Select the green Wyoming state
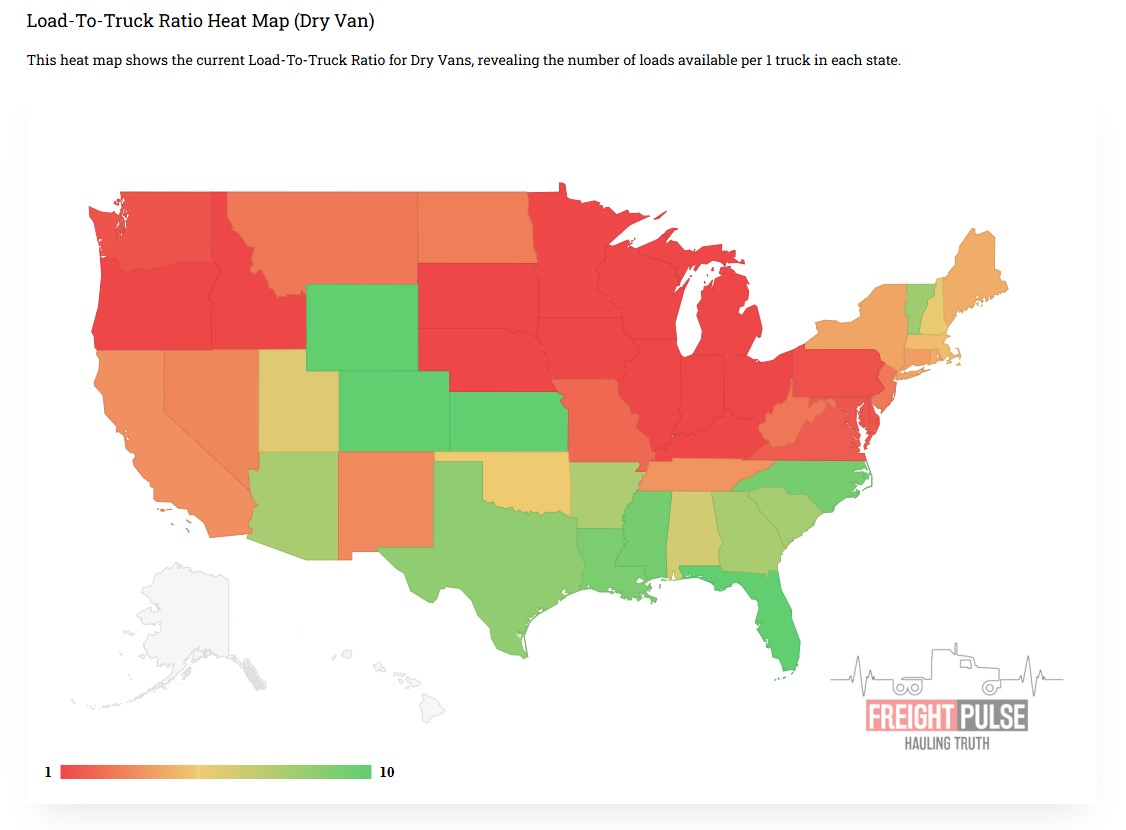Screen dimensions: 1126x830 pyautogui.click(x=361, y=327)
